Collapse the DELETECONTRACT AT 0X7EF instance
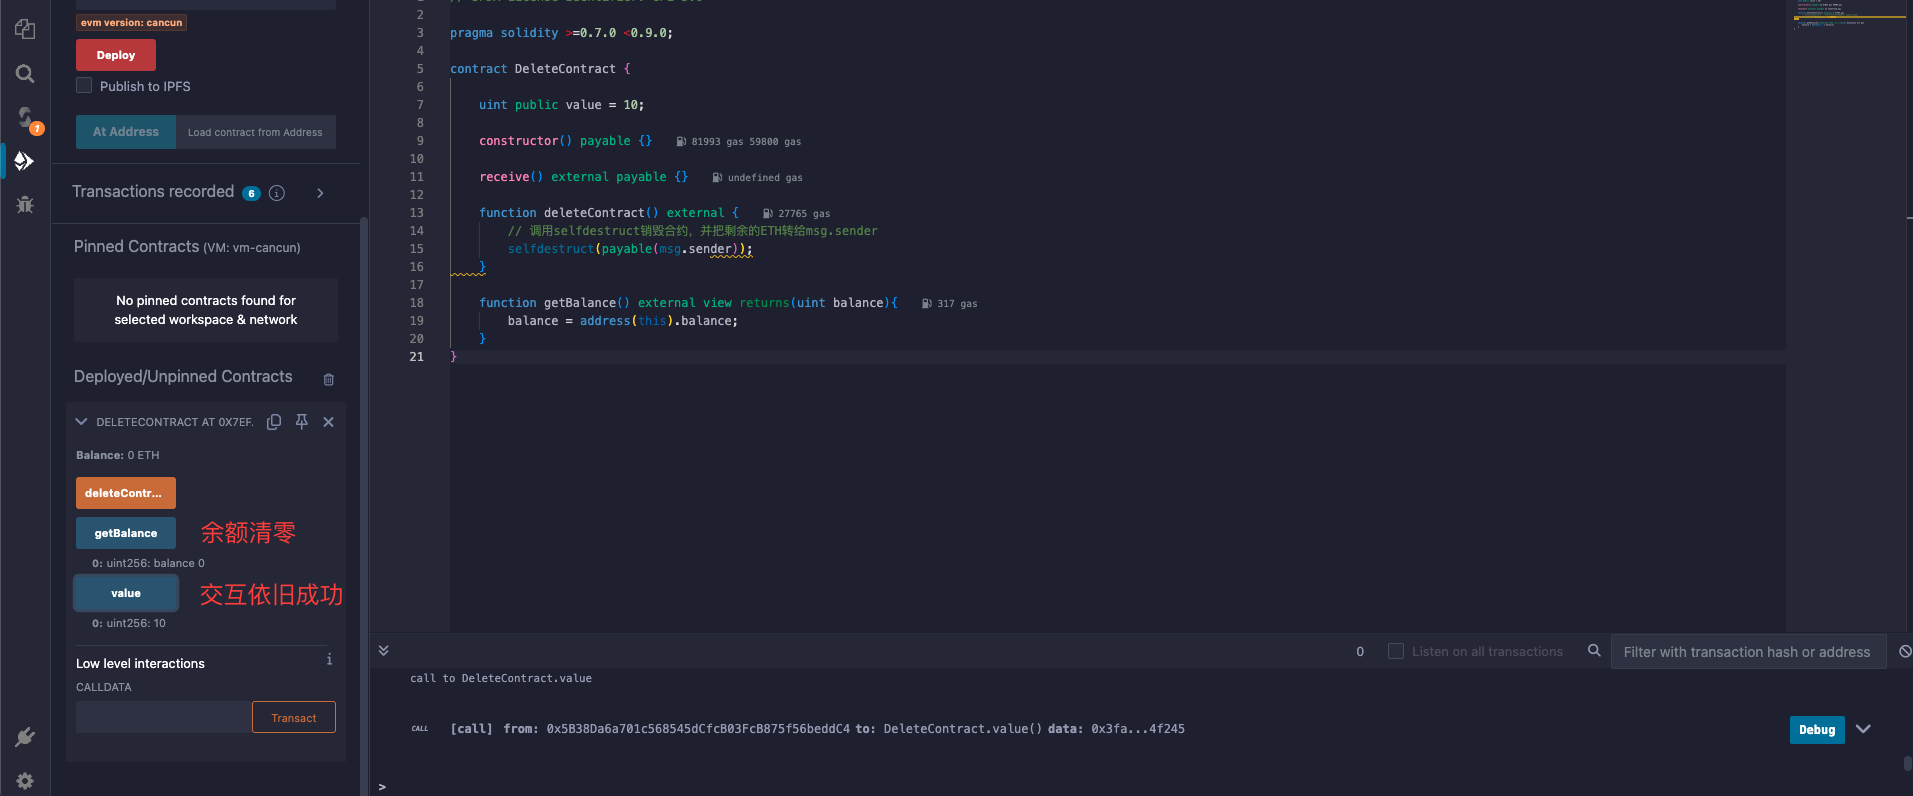The image size is (1913, 796). tap(81, 422)
